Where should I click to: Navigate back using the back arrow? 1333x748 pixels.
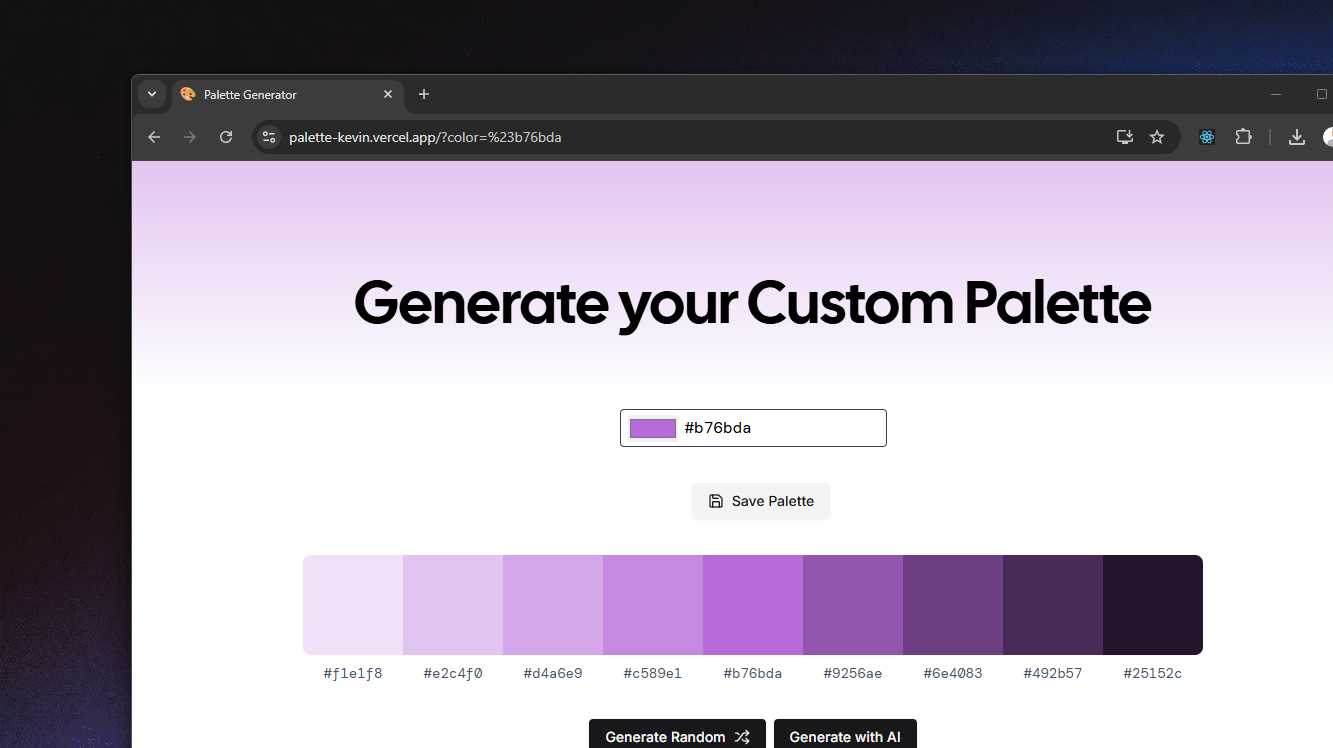(154, 137)
